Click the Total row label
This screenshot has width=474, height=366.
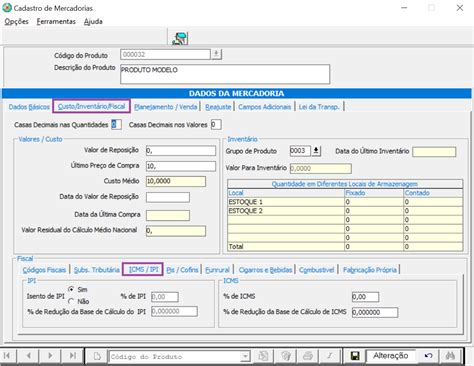tap(236, 247)
